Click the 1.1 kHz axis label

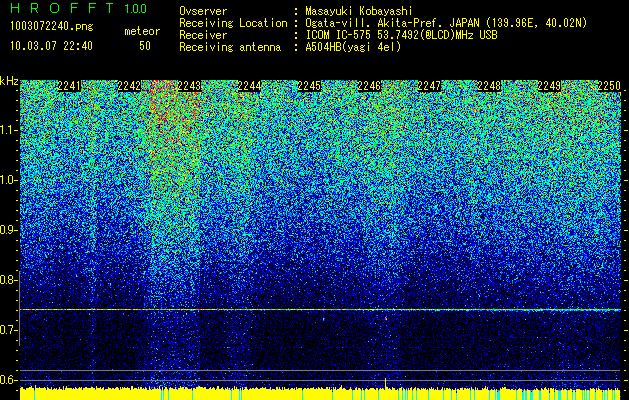[x=9, y=130]
